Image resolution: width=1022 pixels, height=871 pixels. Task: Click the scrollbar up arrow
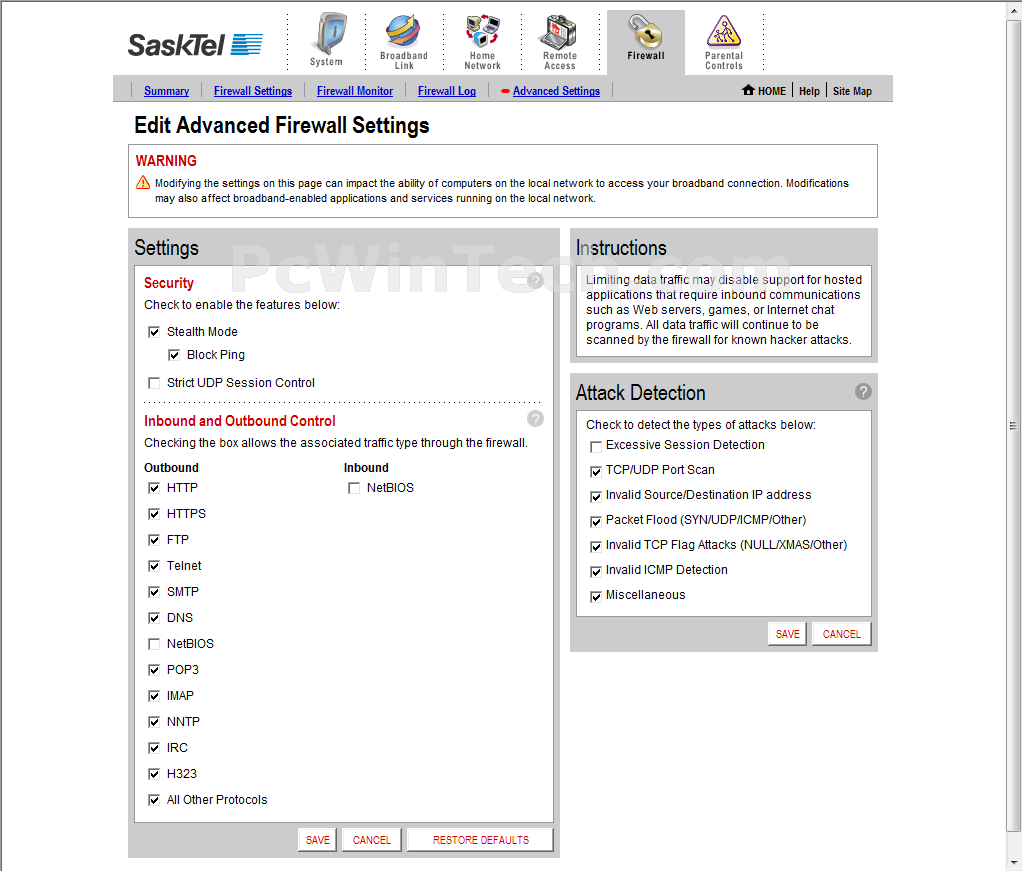pyautogui.click(x=1014, y=10)
